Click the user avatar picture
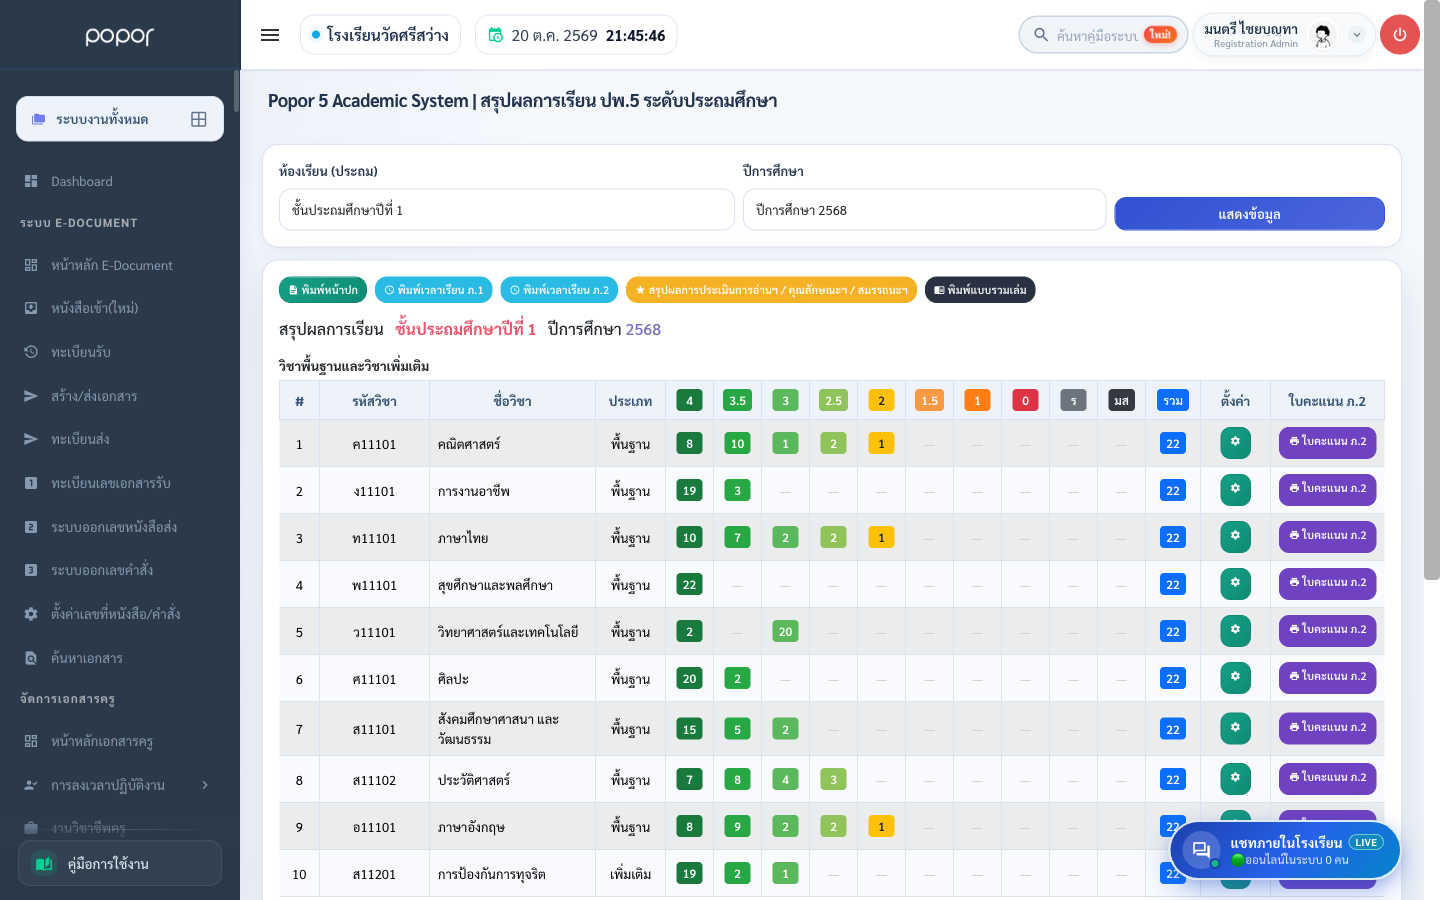Viewport: 1440px width, 900px height. pos(1323,35)
